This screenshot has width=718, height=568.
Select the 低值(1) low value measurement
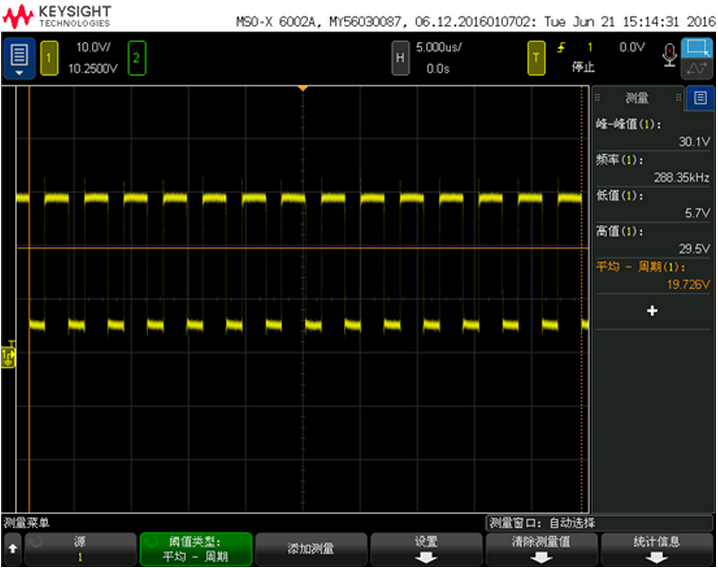pos(653,204)
